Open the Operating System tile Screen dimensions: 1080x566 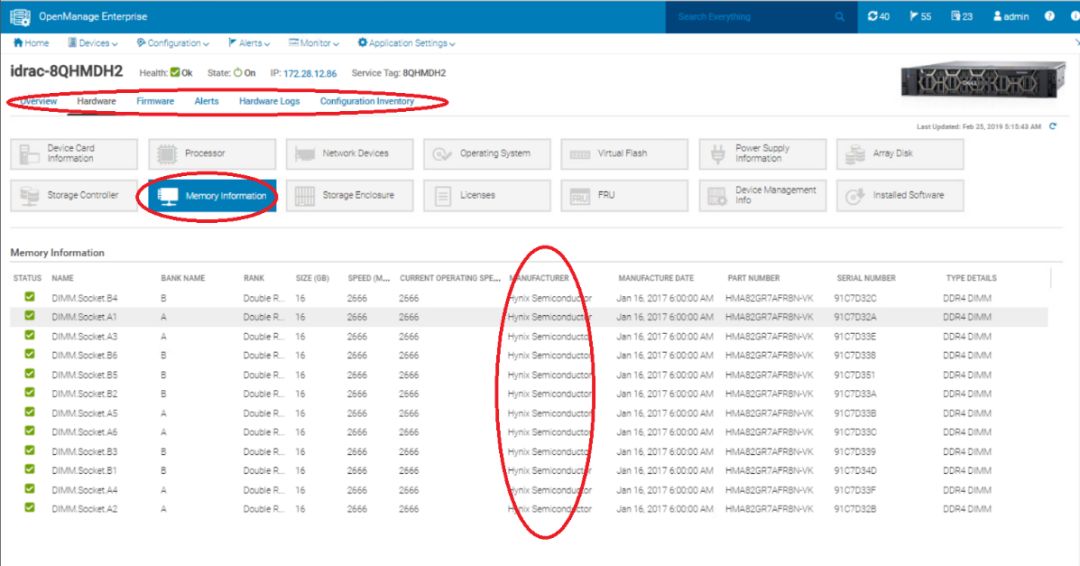[487, 154]
